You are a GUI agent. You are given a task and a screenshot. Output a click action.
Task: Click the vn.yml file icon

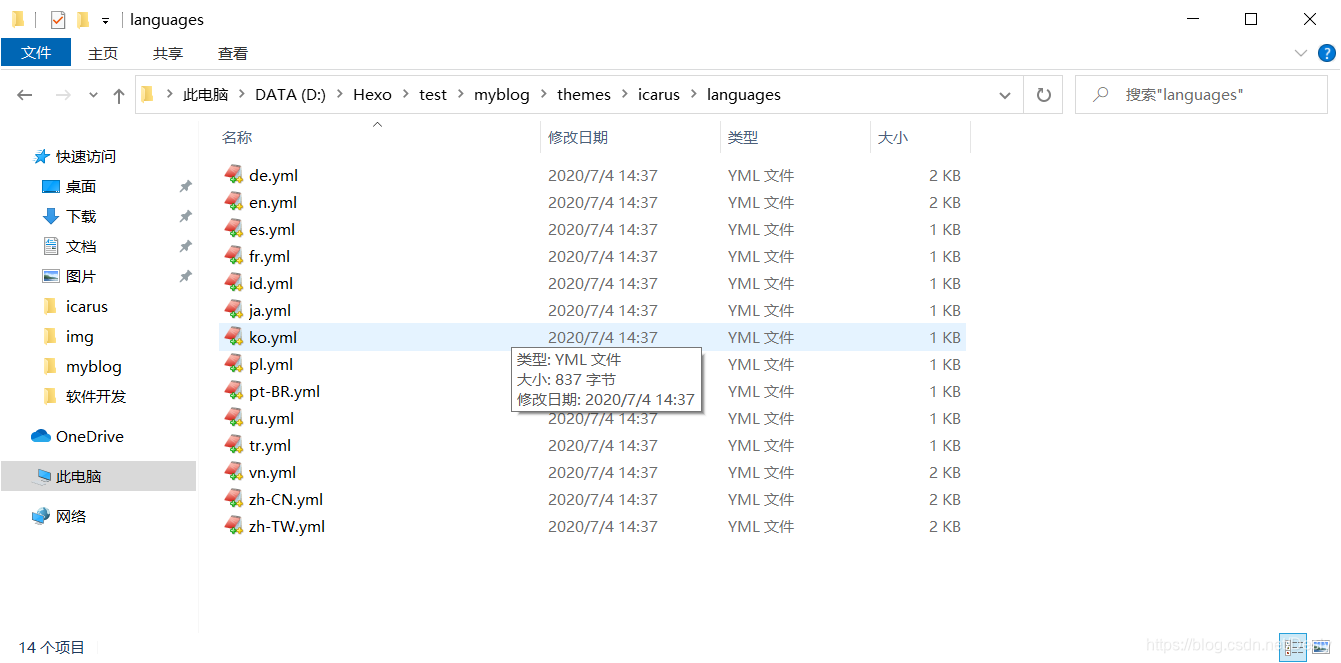click(x=234, y=472)
